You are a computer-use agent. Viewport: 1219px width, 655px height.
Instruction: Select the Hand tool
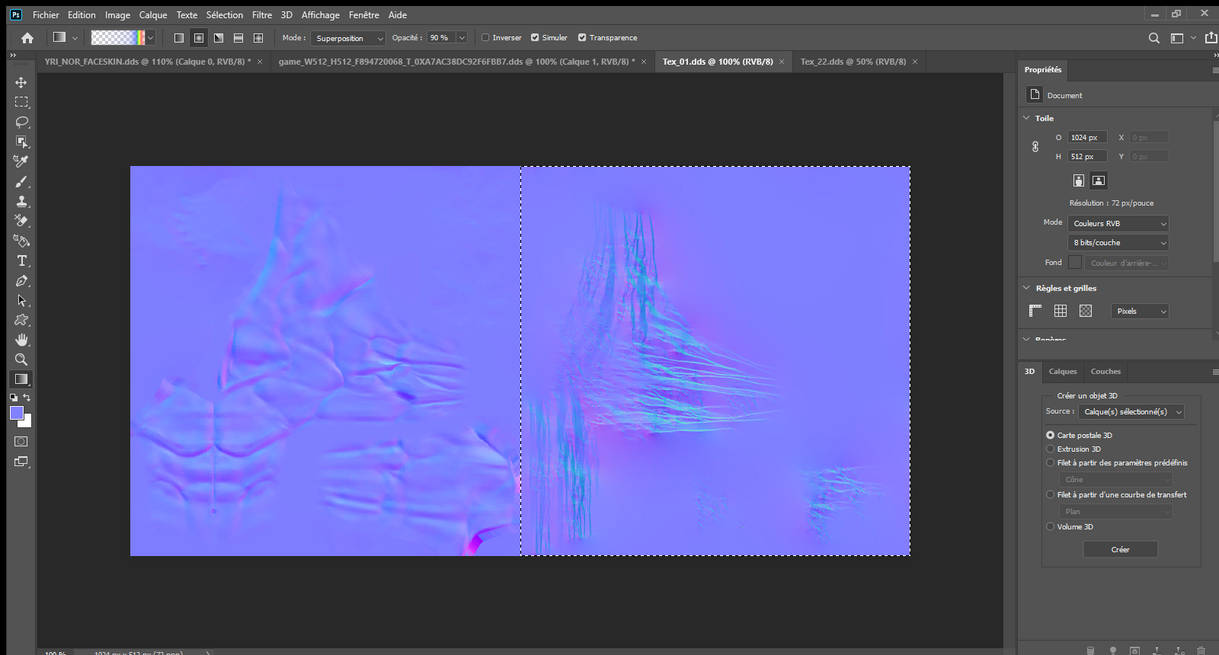21,340
